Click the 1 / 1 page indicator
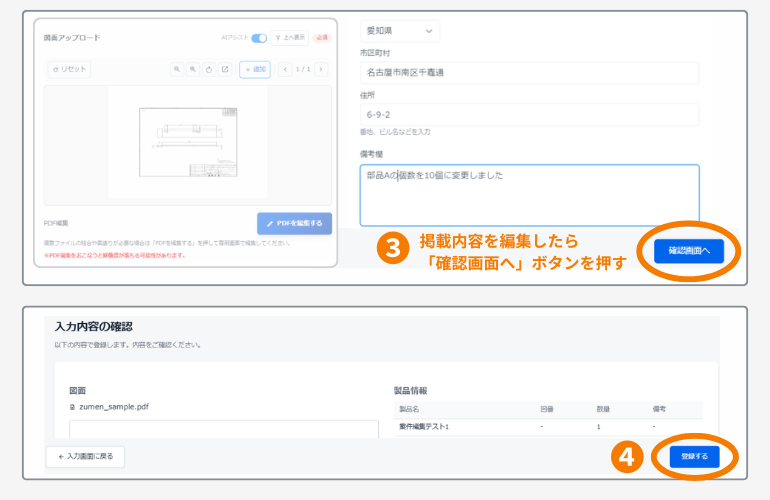 (x=303, y=69)
